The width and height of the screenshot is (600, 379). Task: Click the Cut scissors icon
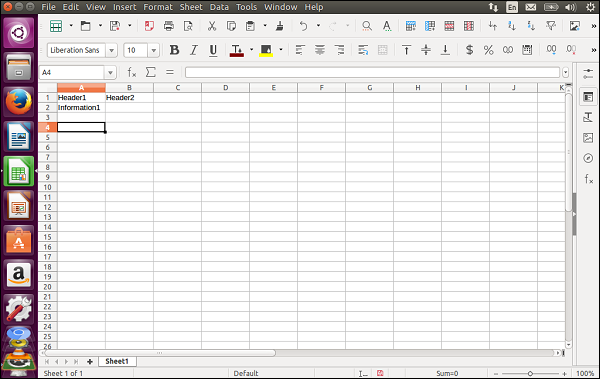(212, 26)
